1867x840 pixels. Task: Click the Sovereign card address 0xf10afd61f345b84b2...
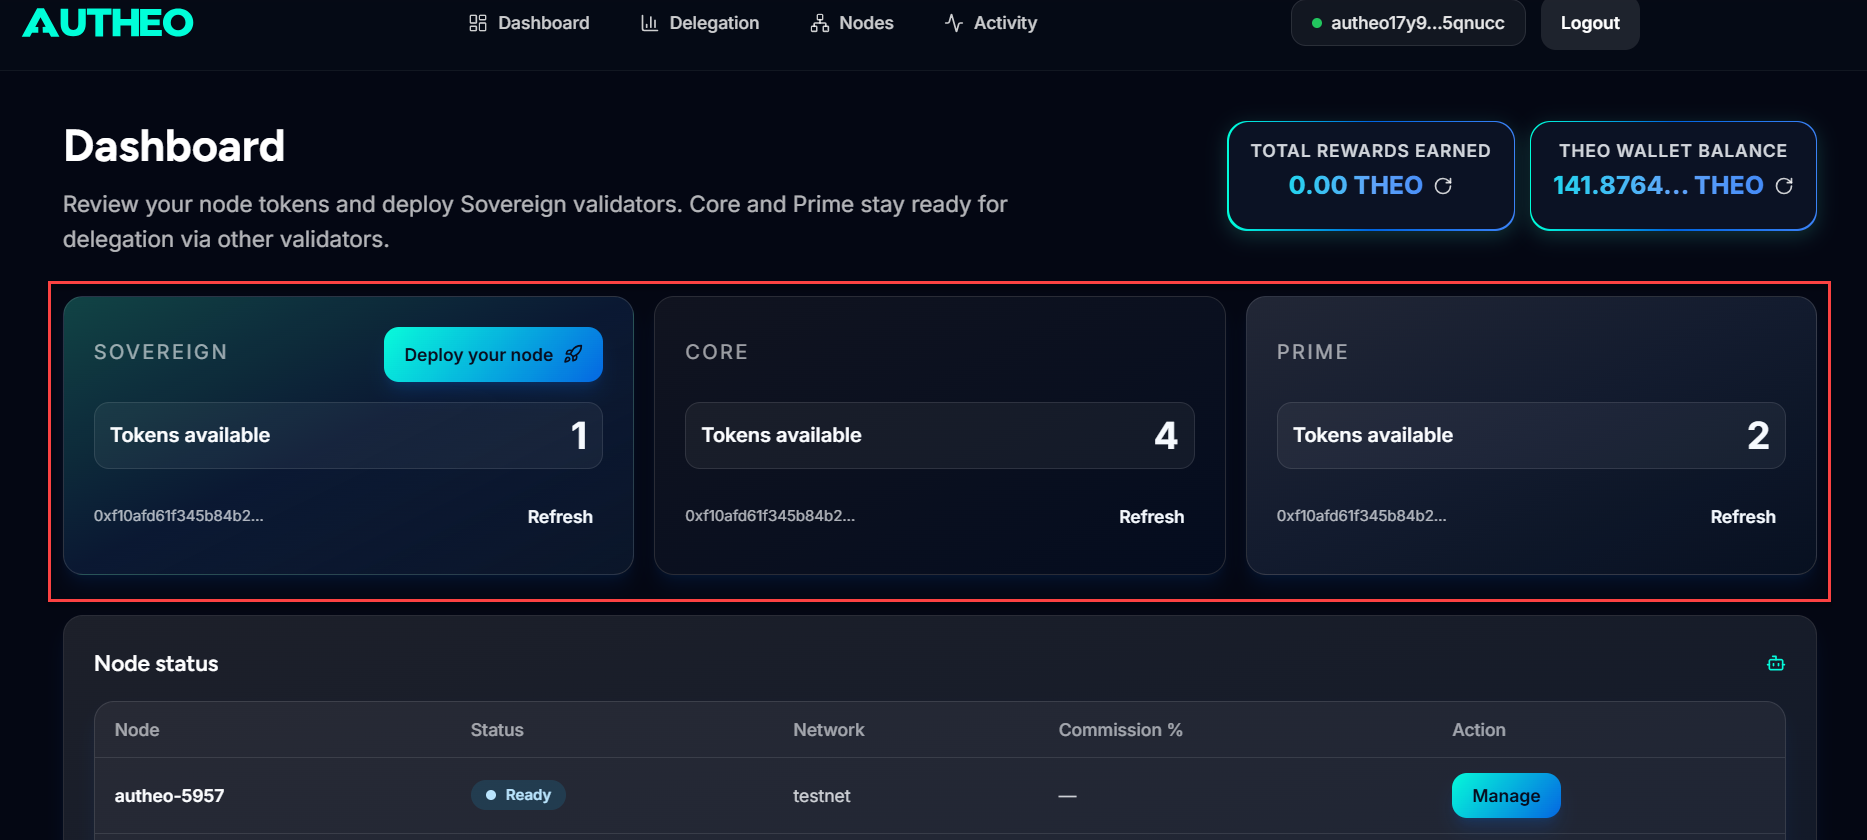pyautogui.click(x=179, y=516)
